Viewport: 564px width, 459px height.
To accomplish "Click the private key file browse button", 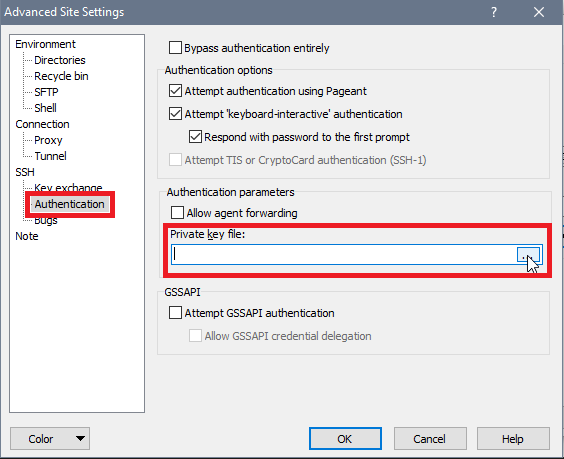I will 528,255.
